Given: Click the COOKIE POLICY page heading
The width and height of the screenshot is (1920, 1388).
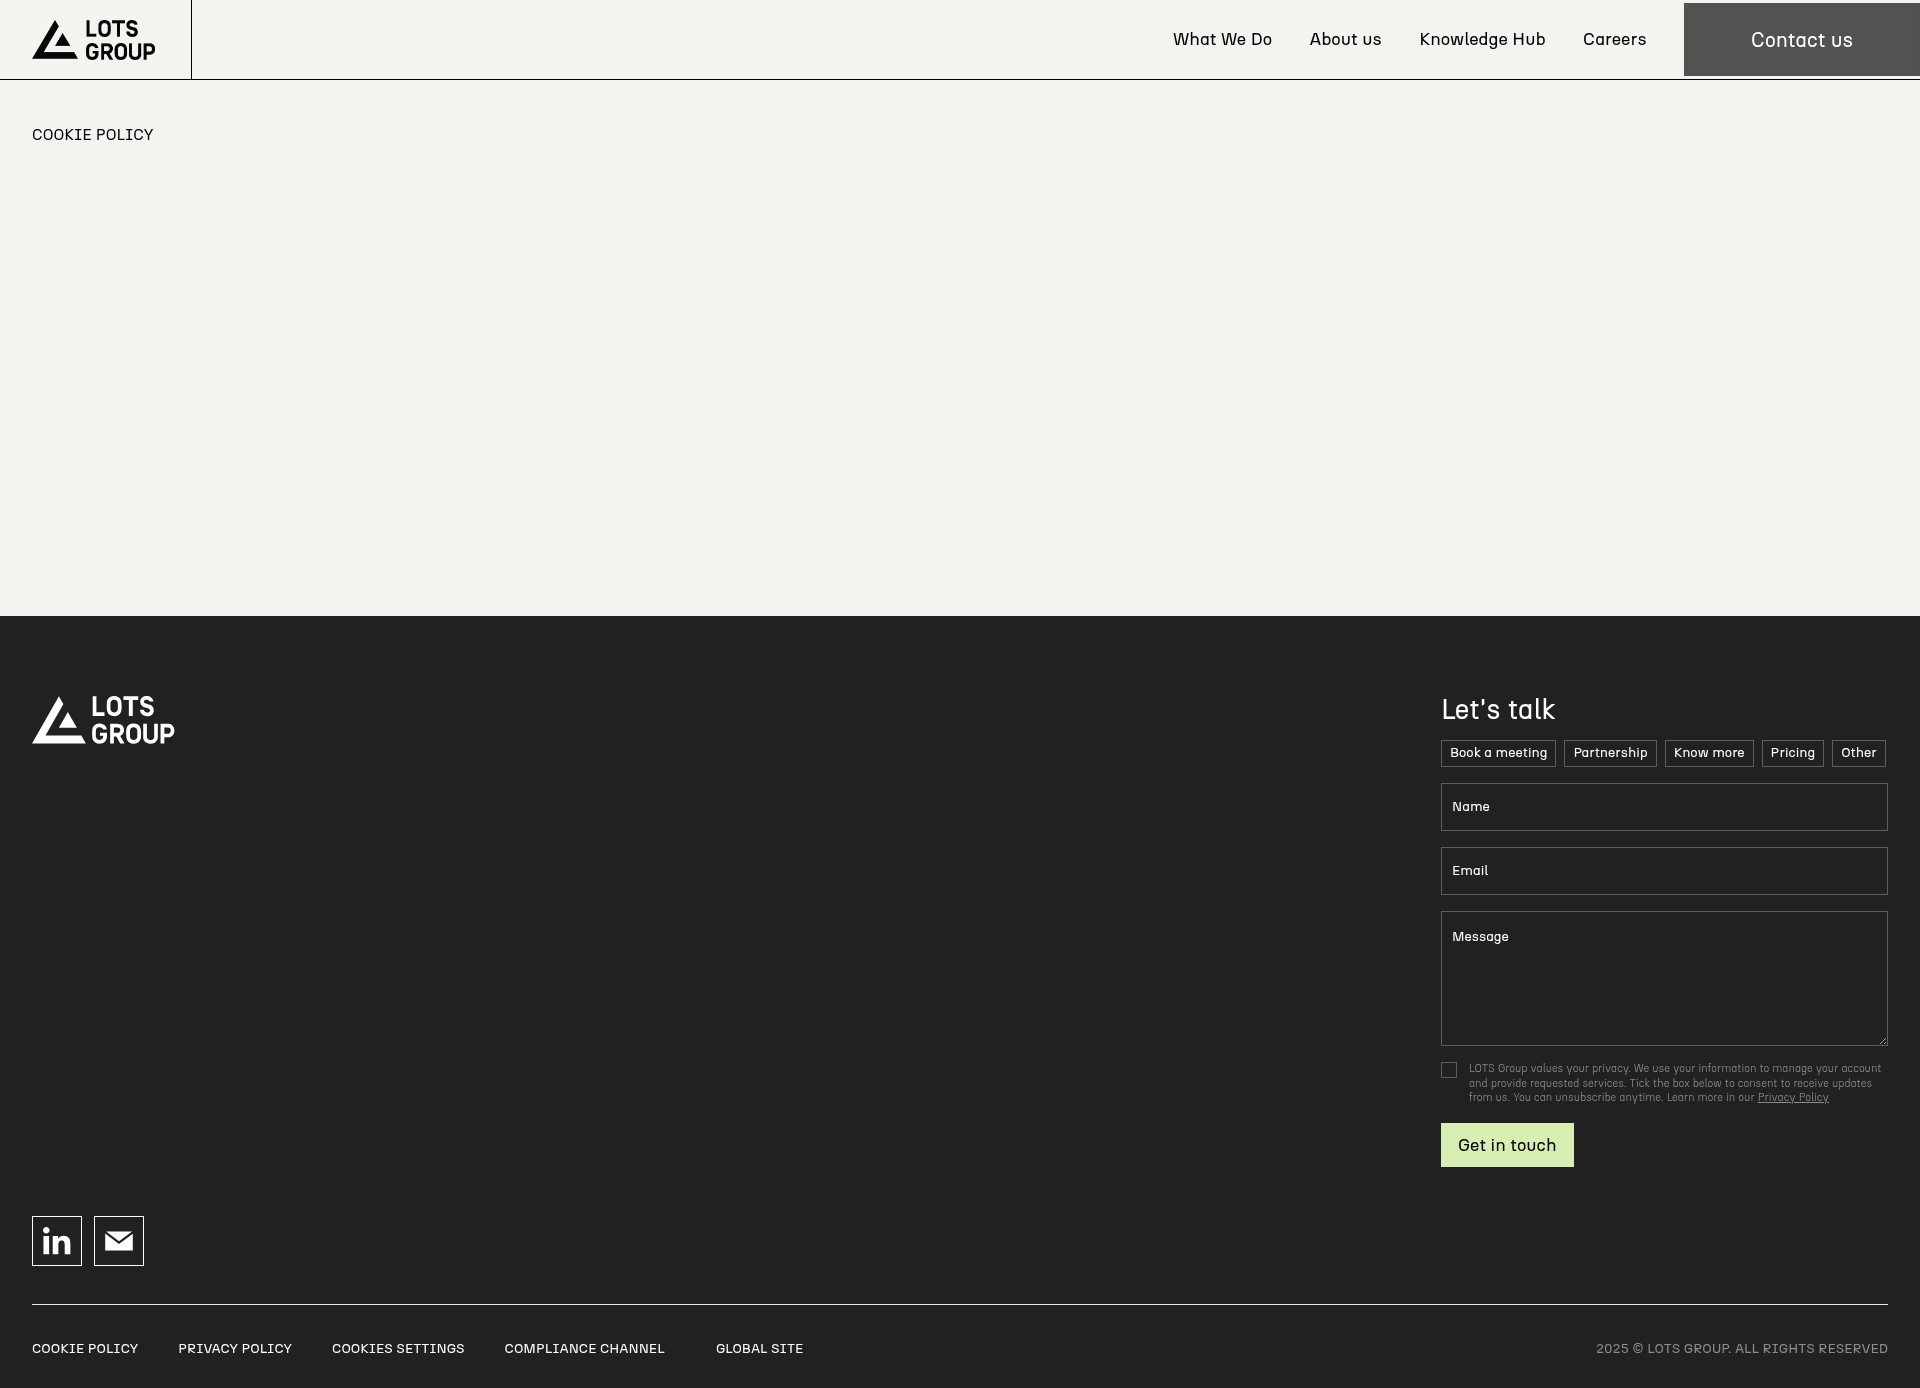Looking at the screenshot, I should 92,135.
